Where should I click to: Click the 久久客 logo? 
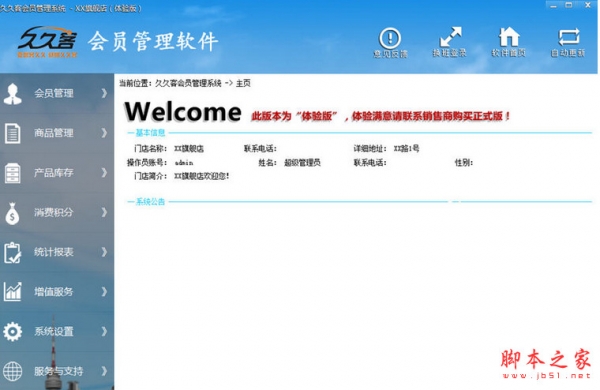pyautogui.click(x=47, y=41)
